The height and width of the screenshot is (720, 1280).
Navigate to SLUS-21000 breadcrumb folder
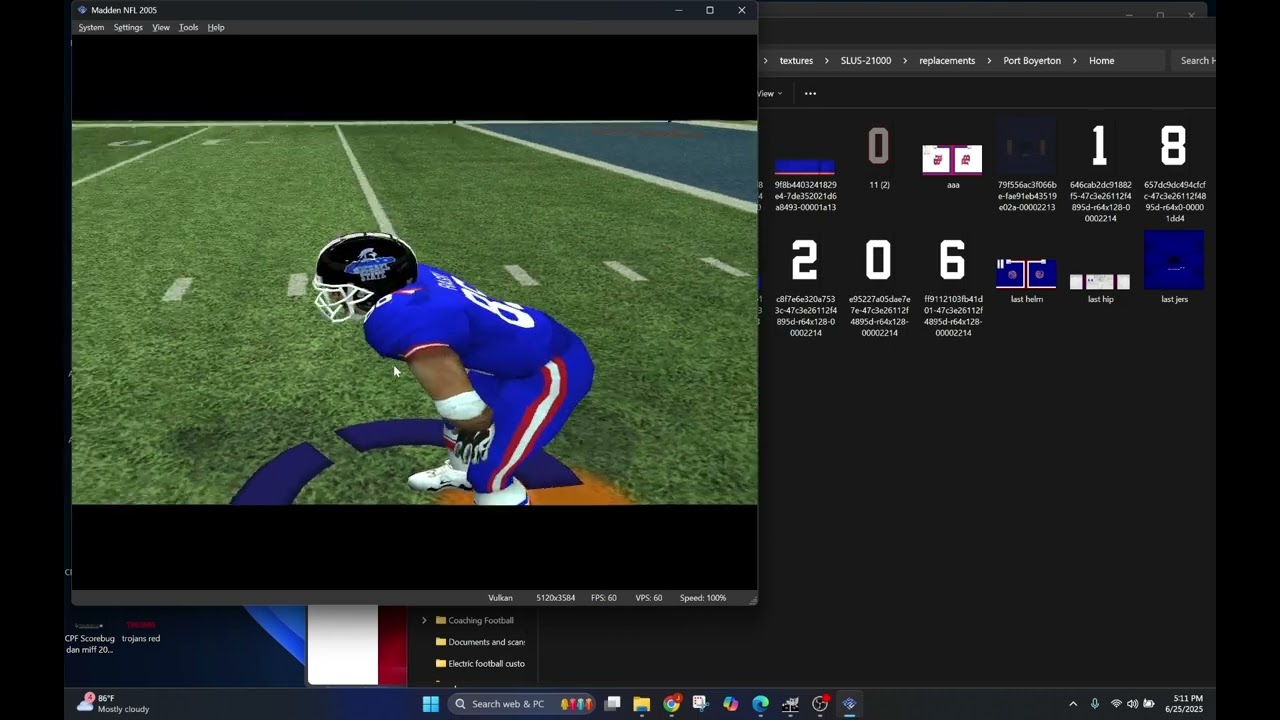coord(866,61)
